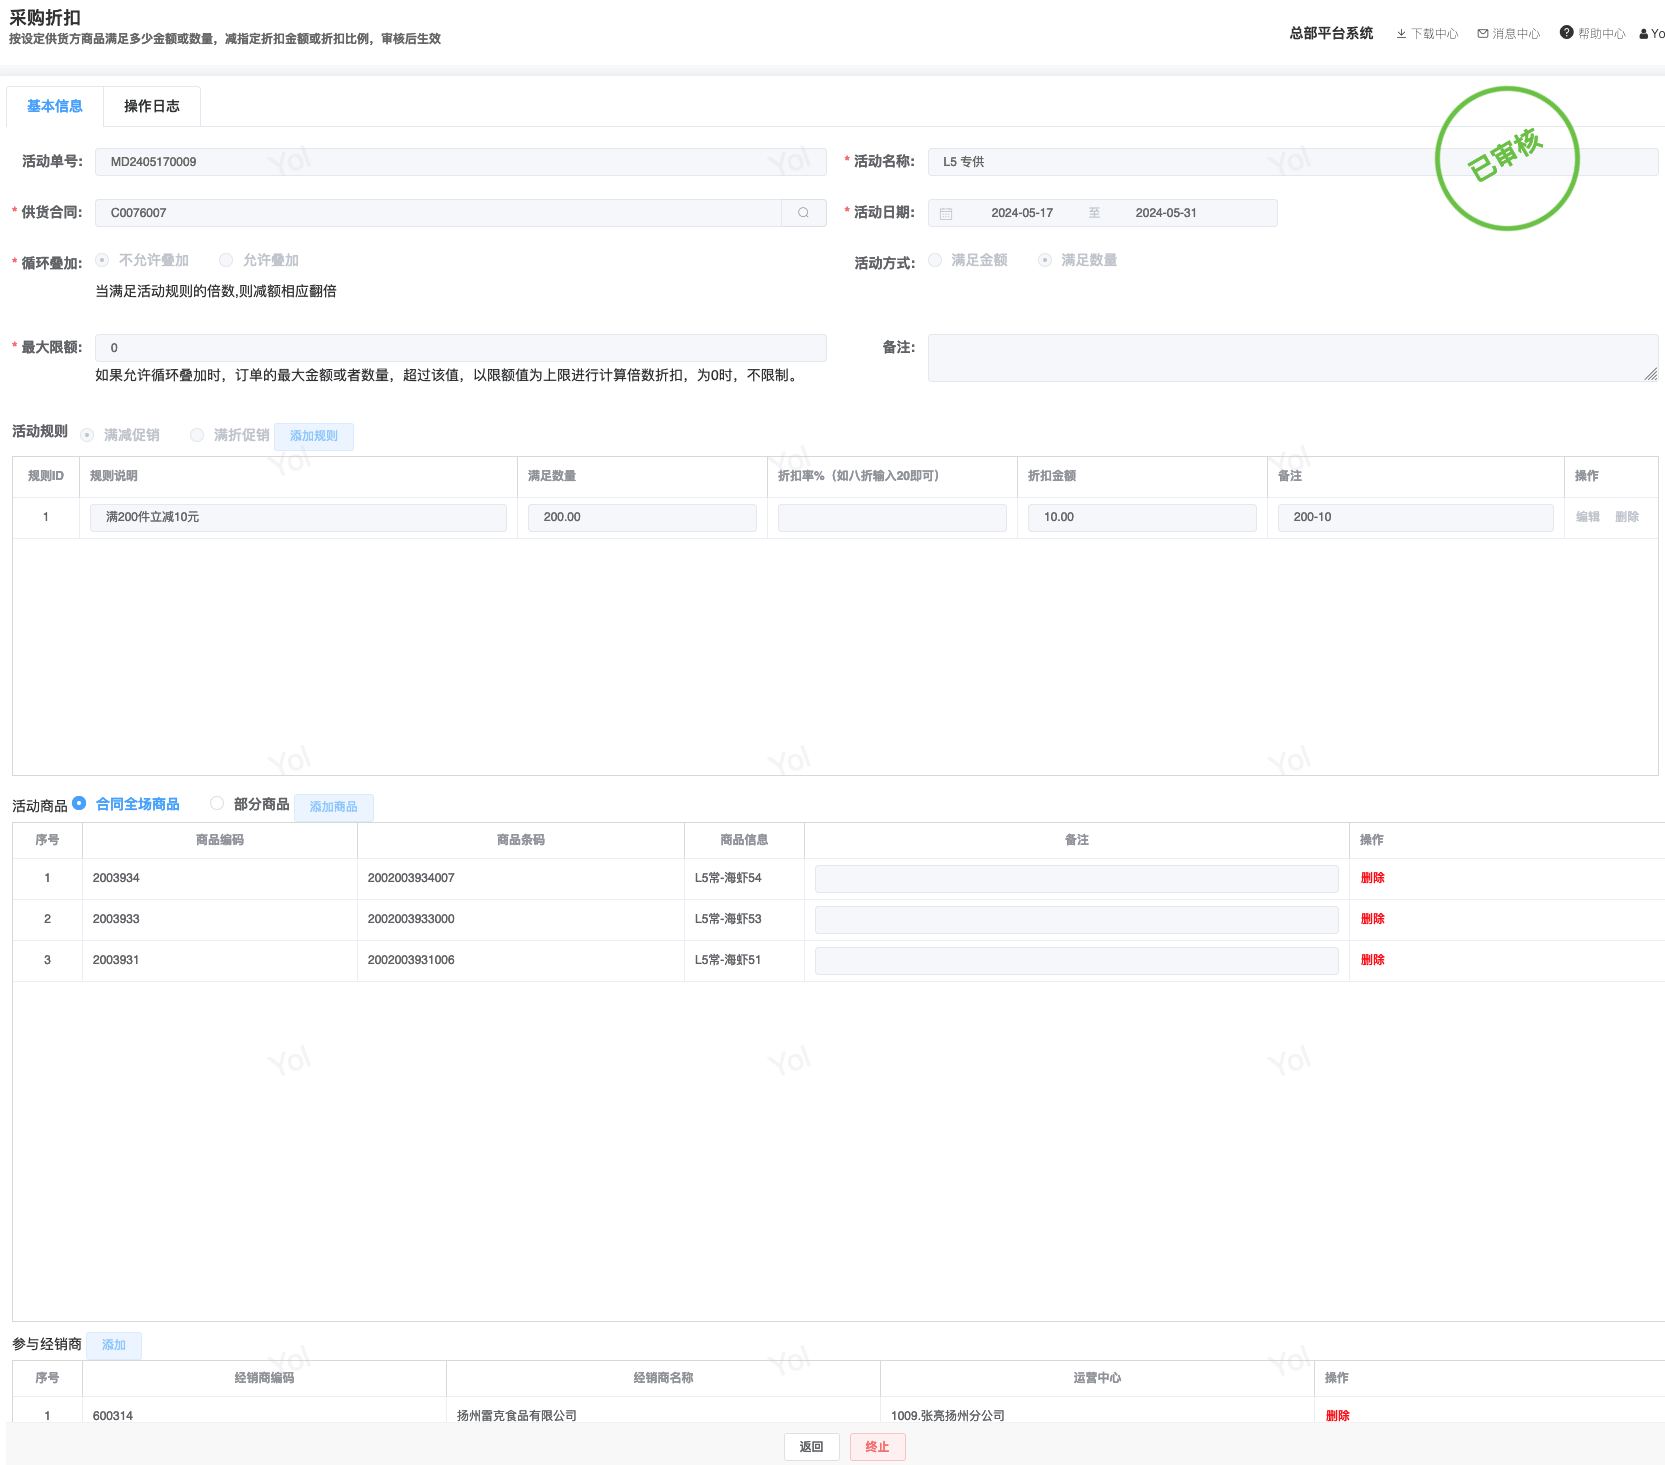Click the 添加规则 button
The height and width of the screenshot is (1465, 1665).
coord(313,436)
